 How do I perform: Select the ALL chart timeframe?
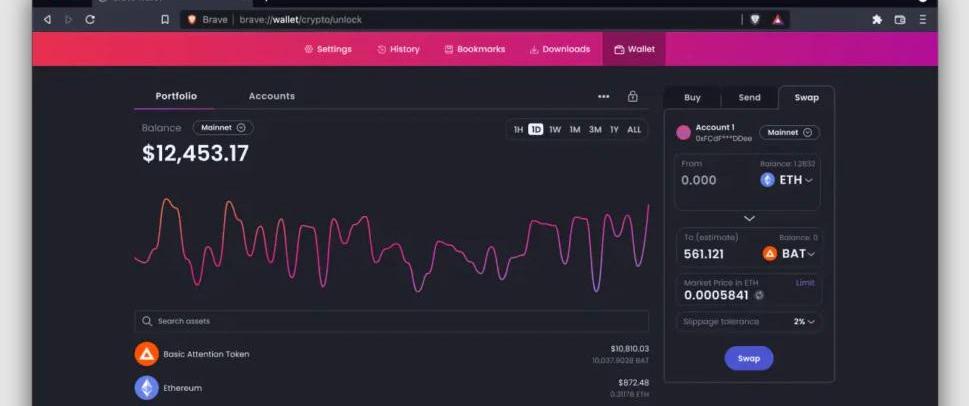(634, 130)
